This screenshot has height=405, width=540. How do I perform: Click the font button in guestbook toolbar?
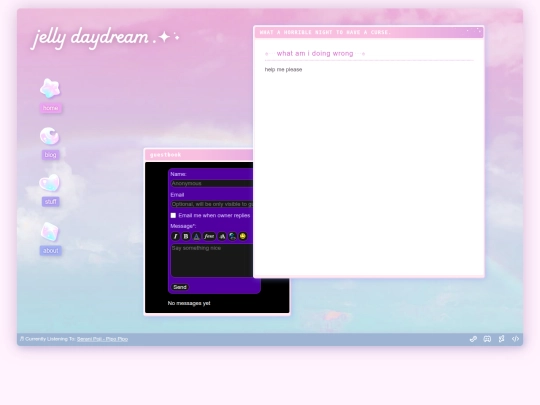click(x=209, y=236)
